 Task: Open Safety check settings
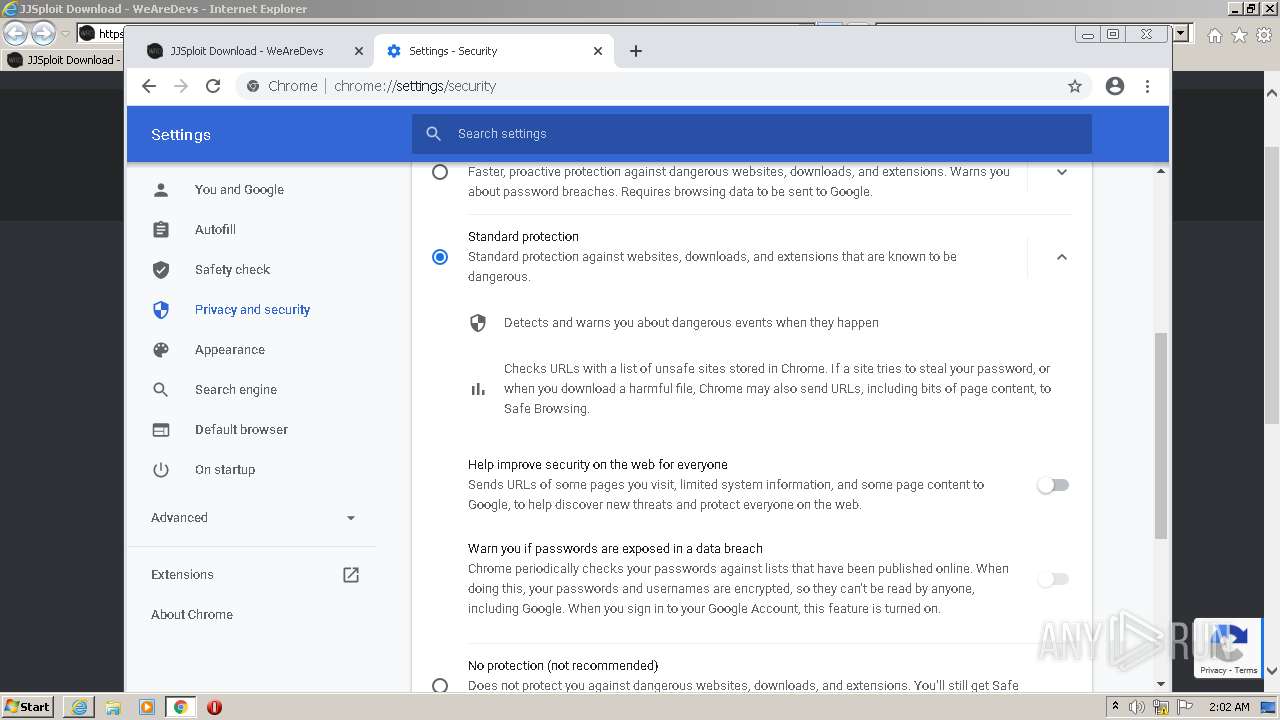pyautogui.click(x=232, y=270)
